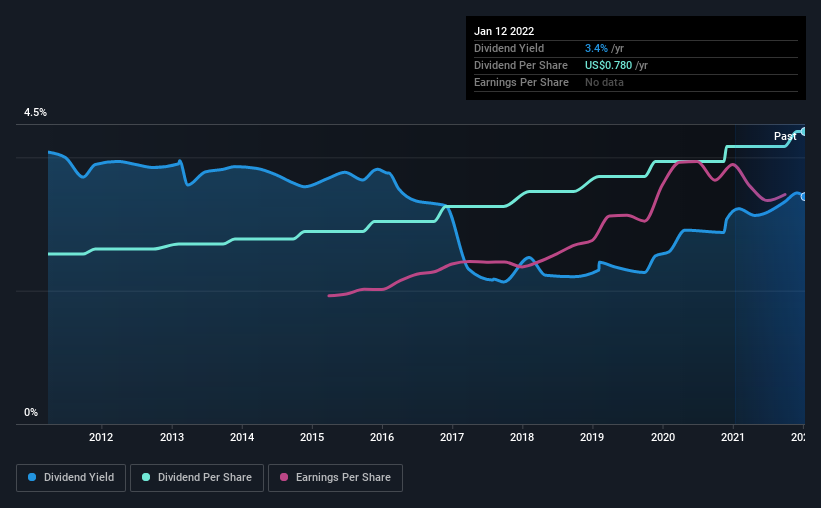Select the 2020 axis label
Screen dimensions: 821x508
tap(663, 437)
